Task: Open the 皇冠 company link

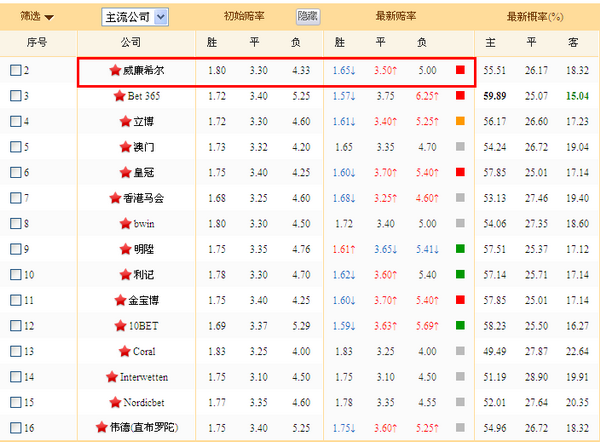Action: [x=144, y=172]
